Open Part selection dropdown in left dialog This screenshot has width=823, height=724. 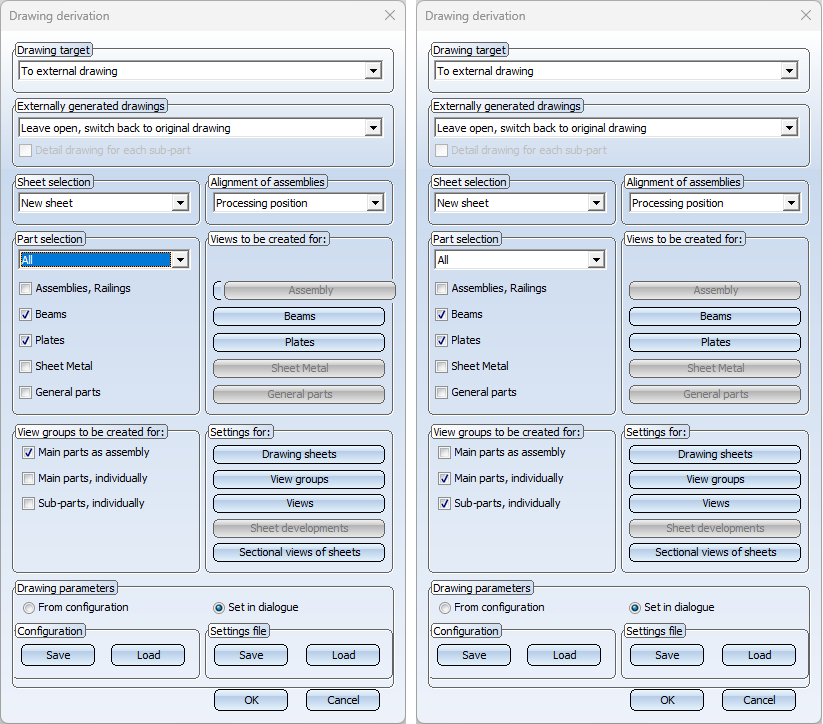(180, 259)
